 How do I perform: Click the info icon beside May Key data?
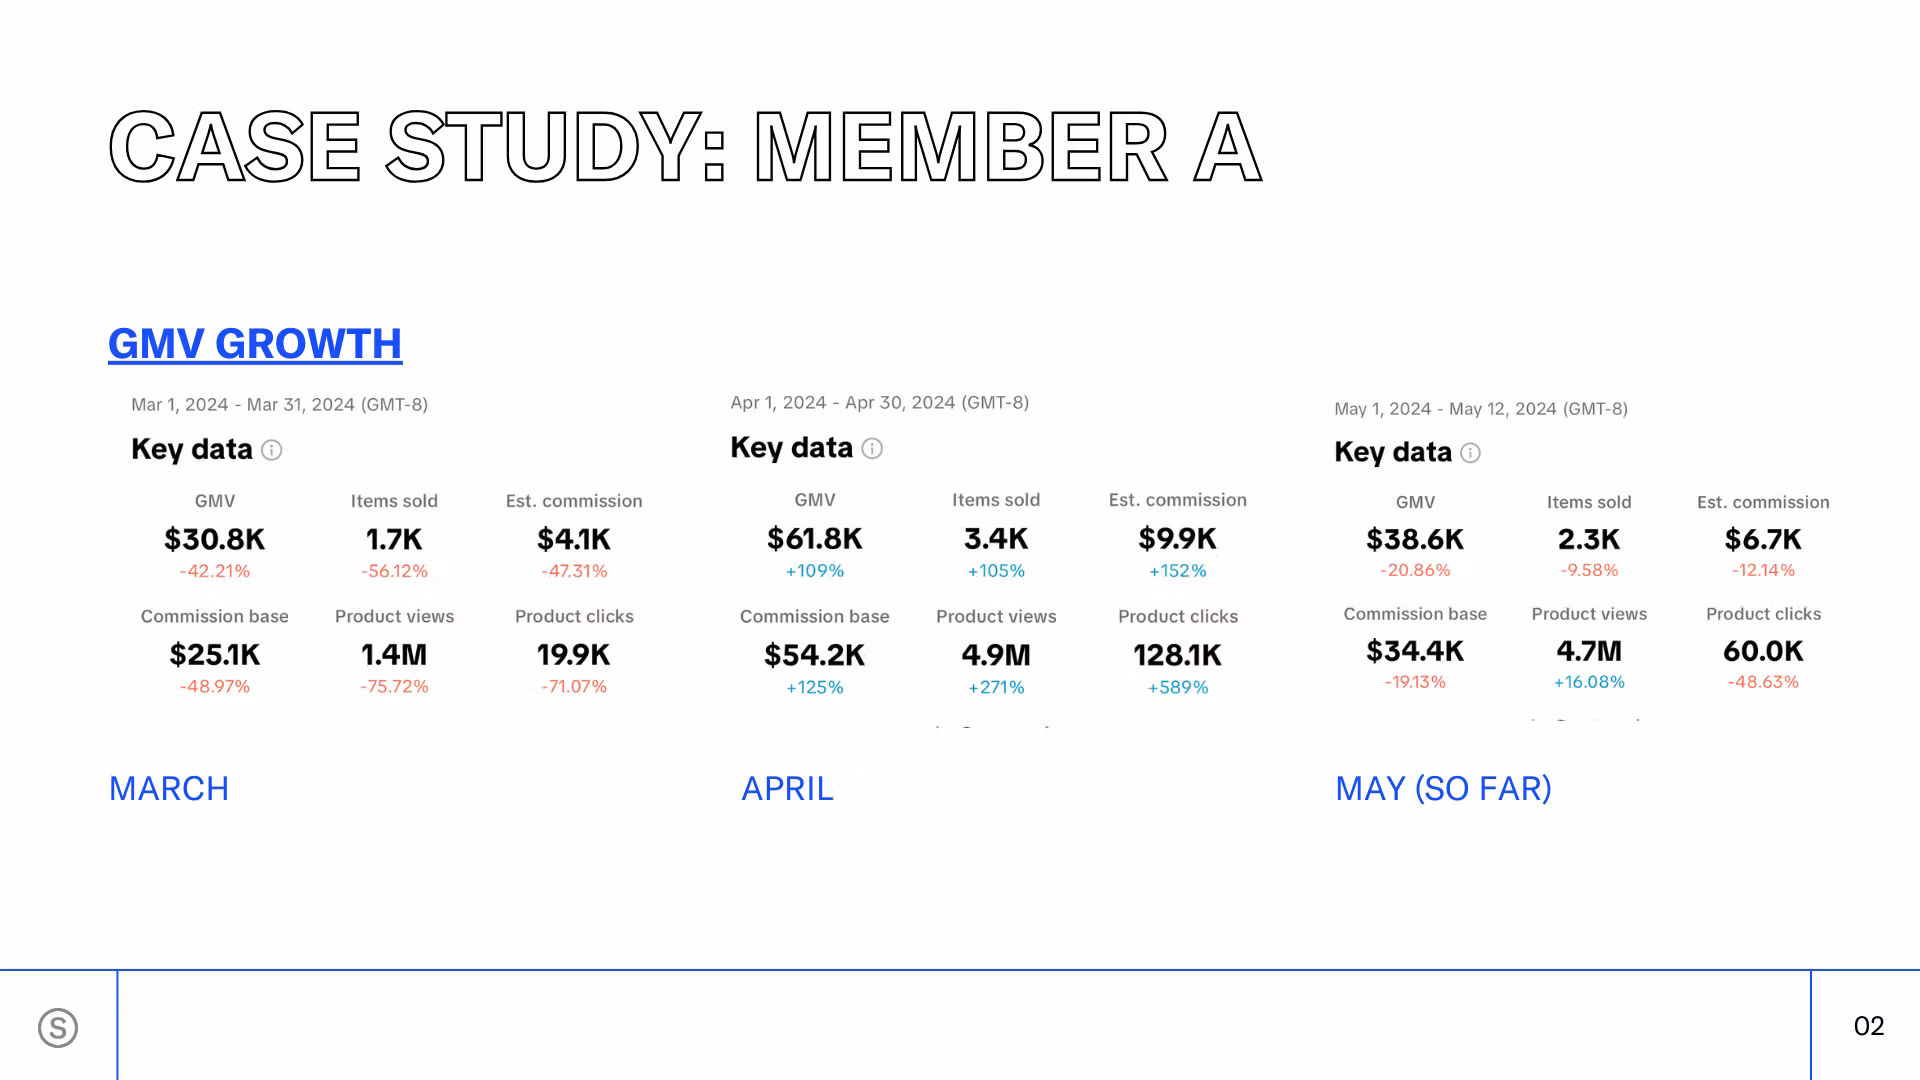[x=1470, y=453]
